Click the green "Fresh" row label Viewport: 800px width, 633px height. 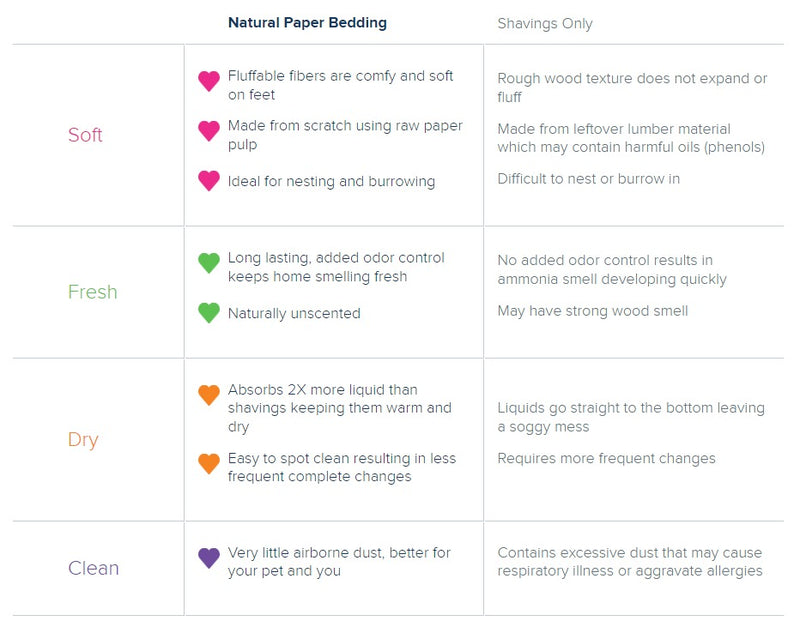92,292
